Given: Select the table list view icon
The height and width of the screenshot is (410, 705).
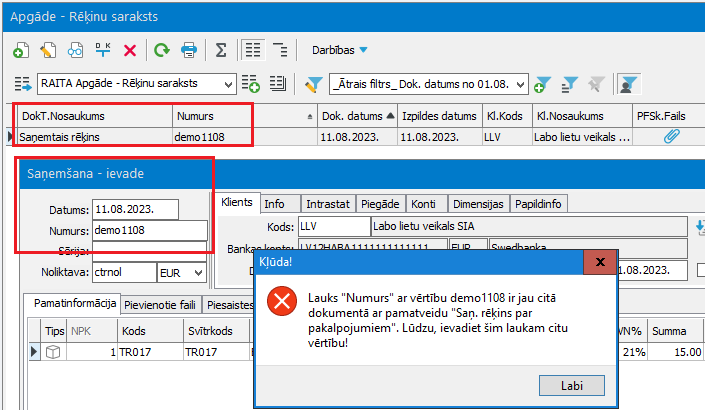Looking at the screenshot, I should (253, 49).
